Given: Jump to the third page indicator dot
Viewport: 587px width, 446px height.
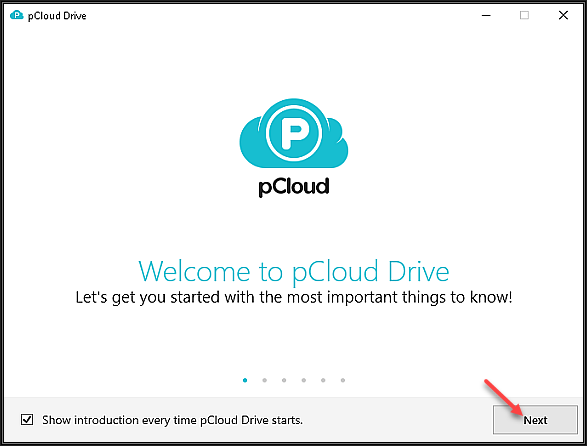Looking at the screenshot, I should [284, 380].
